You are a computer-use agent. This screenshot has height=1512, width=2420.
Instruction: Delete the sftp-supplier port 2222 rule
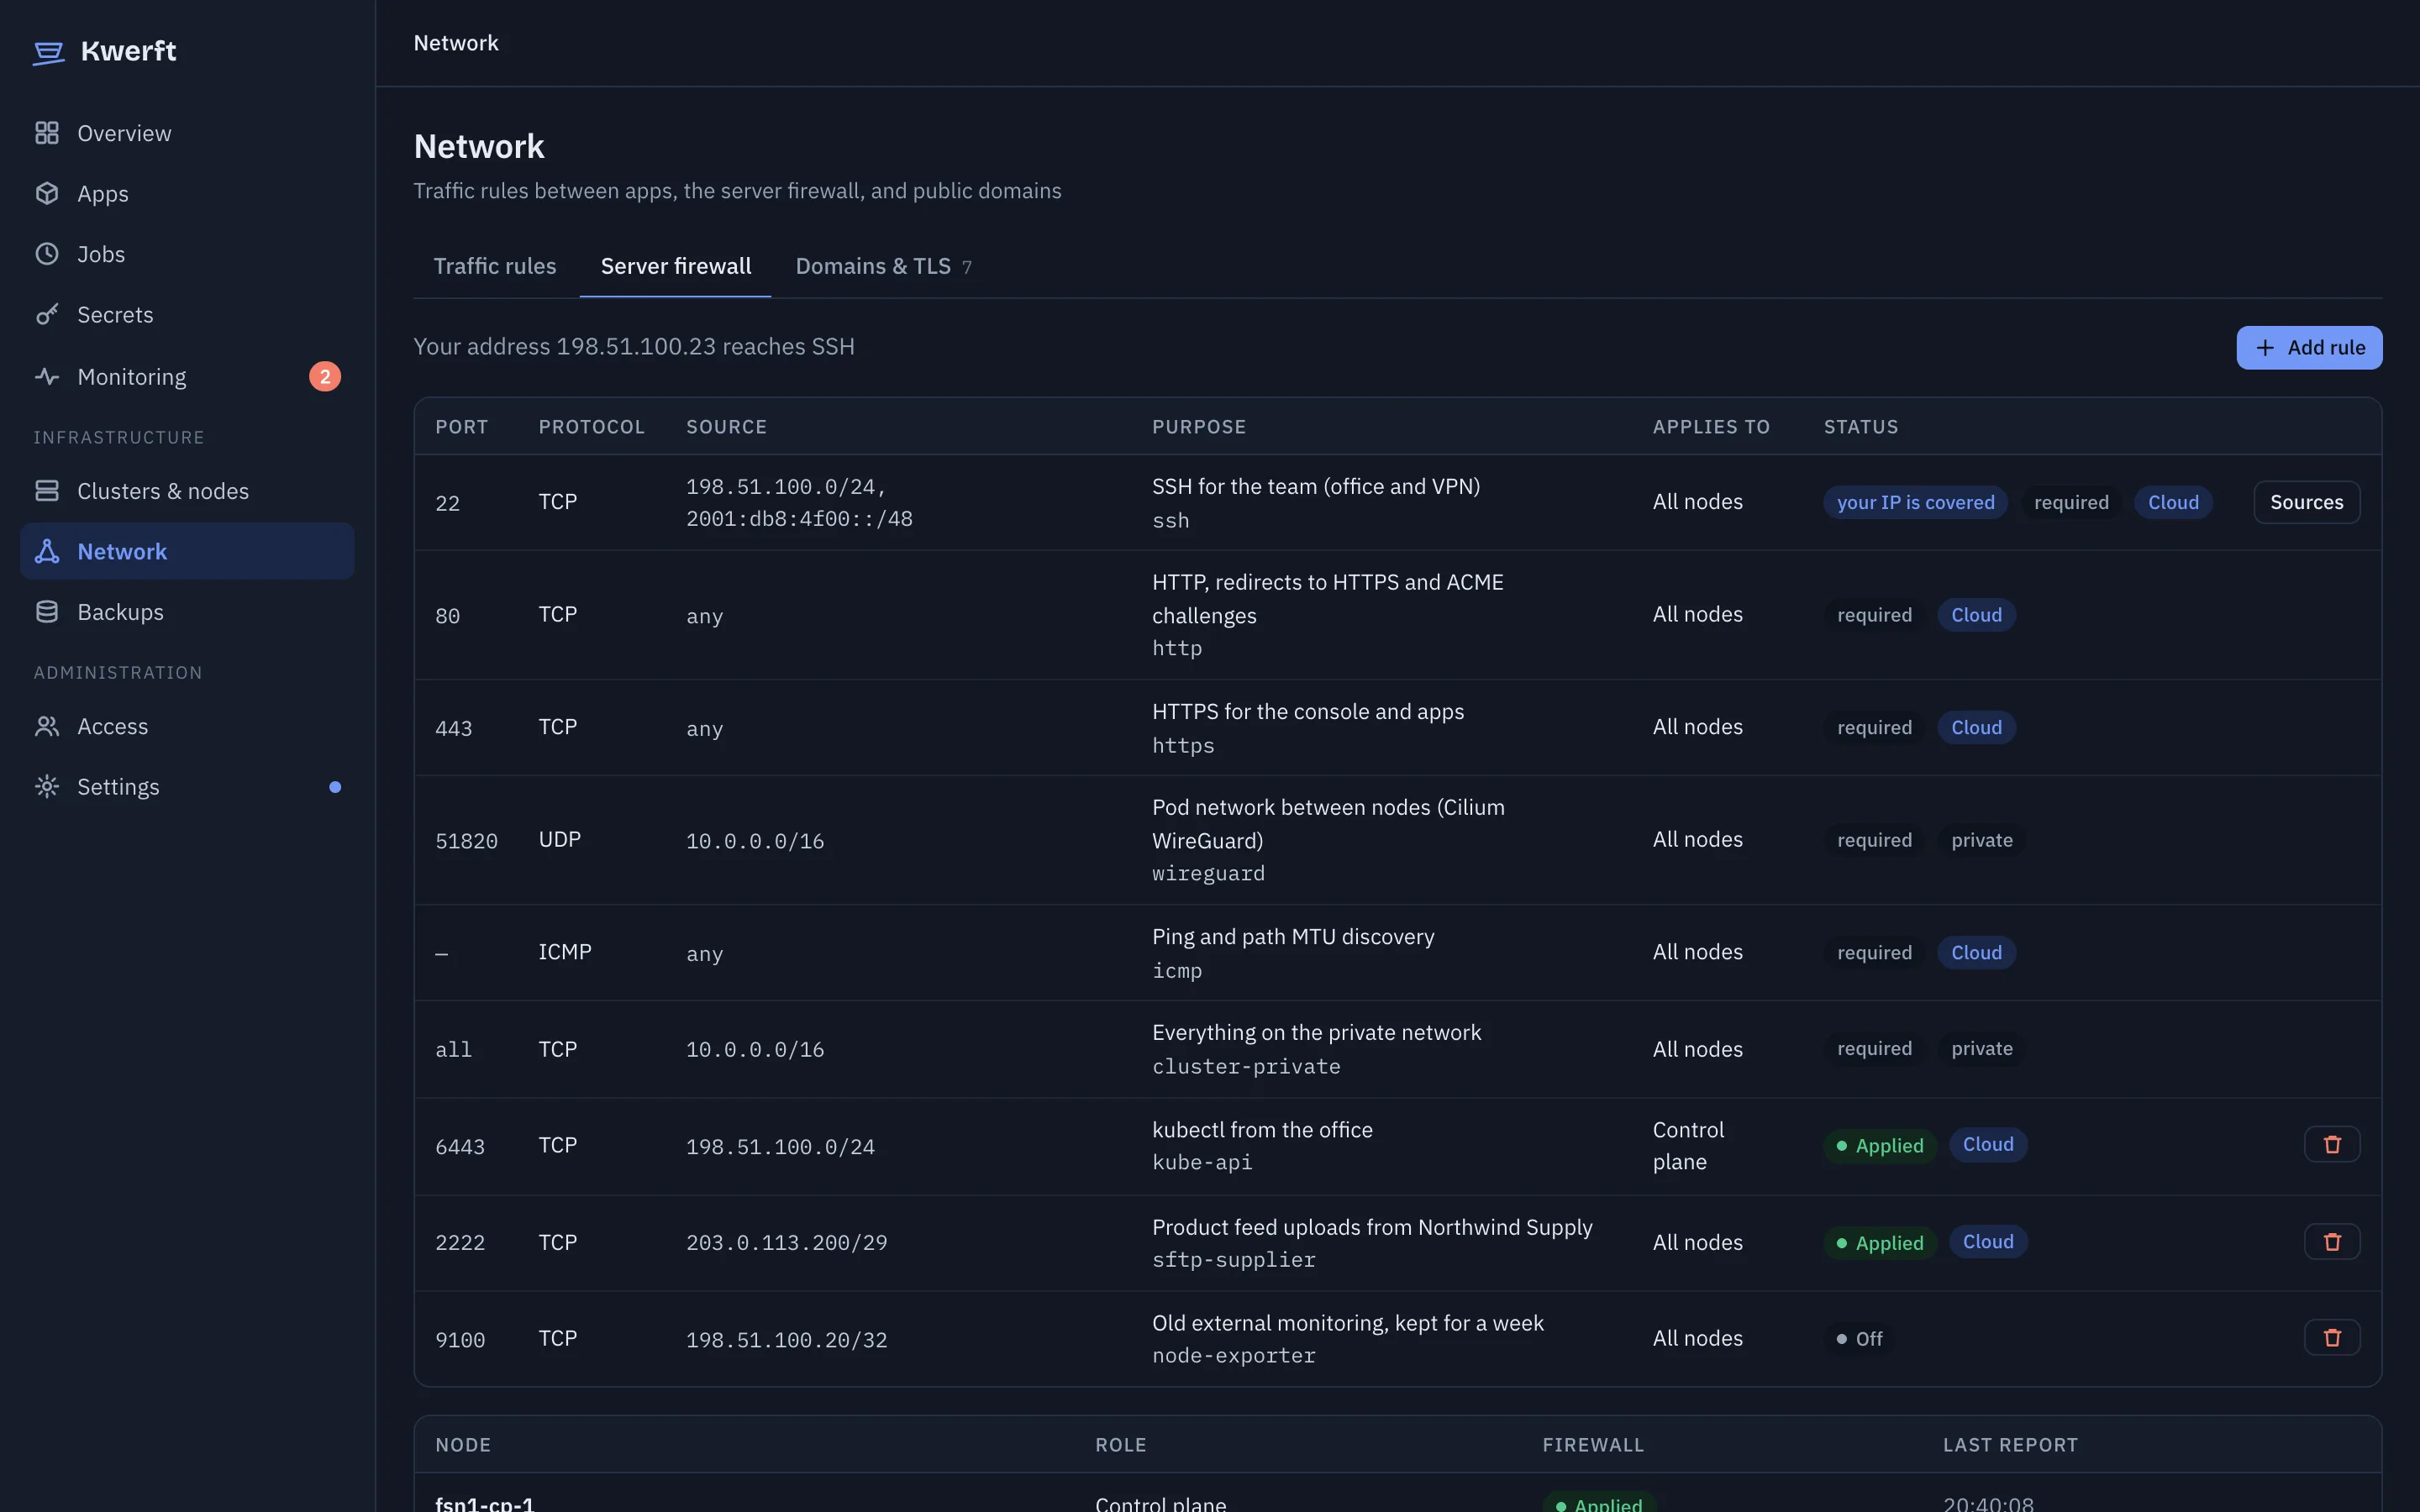[x=2332, y=1242]
